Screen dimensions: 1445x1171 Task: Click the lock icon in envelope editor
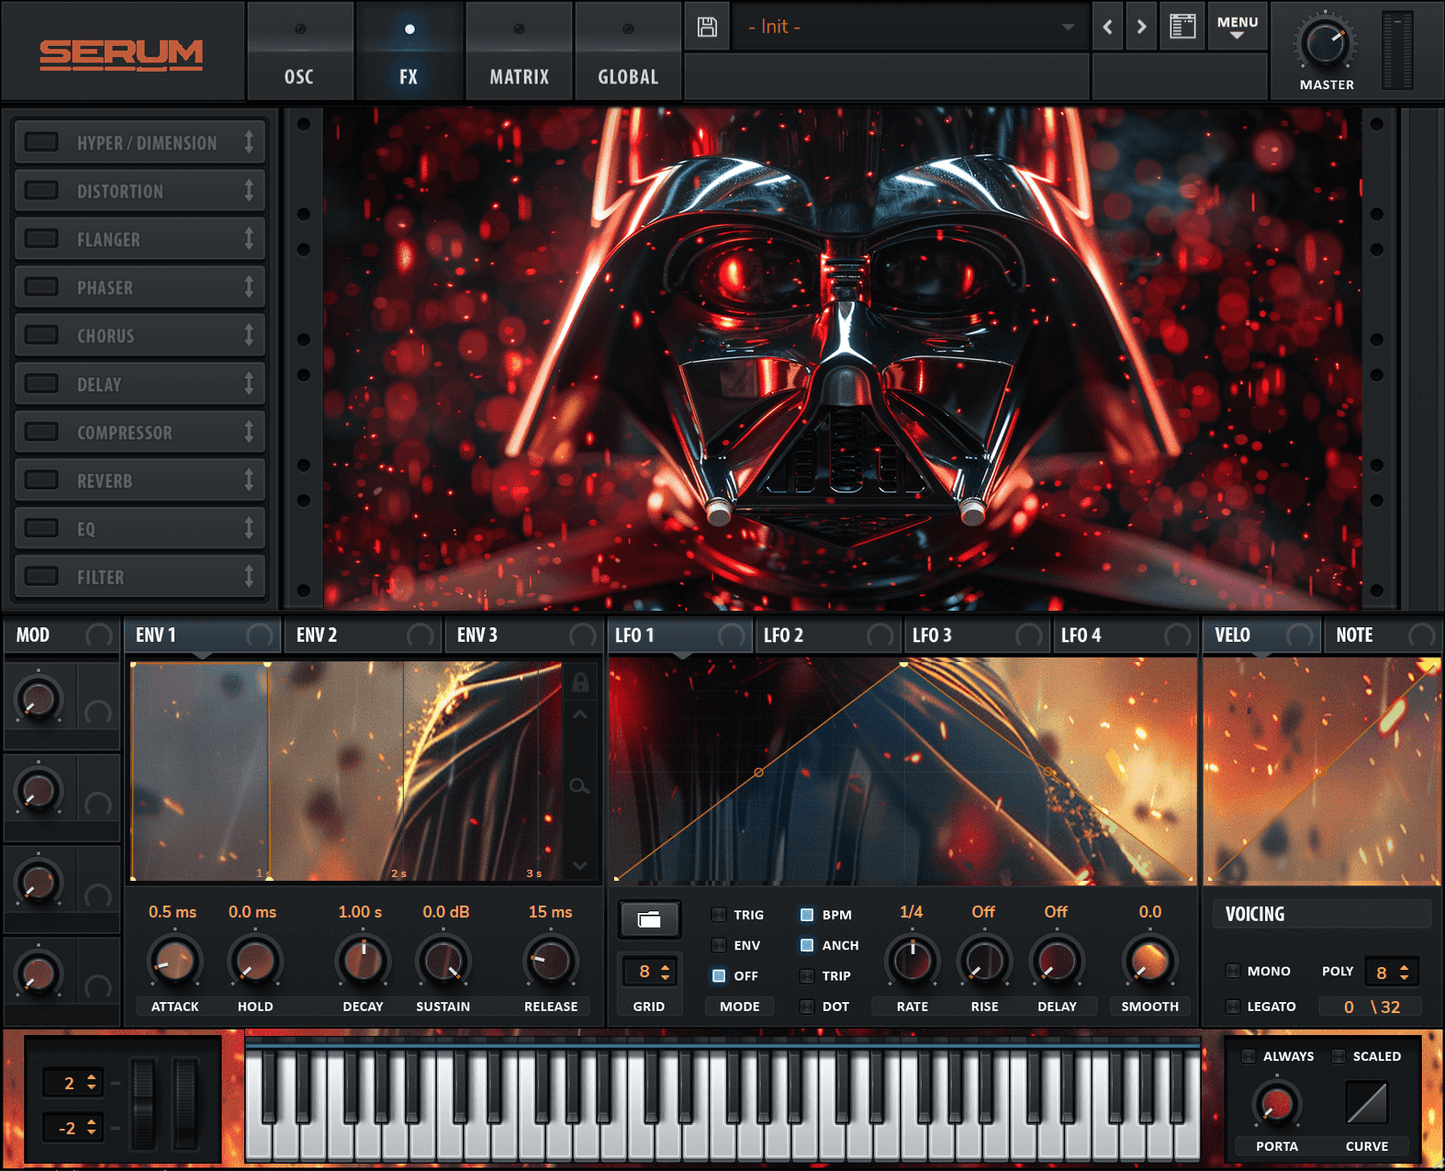coord(580,683)
